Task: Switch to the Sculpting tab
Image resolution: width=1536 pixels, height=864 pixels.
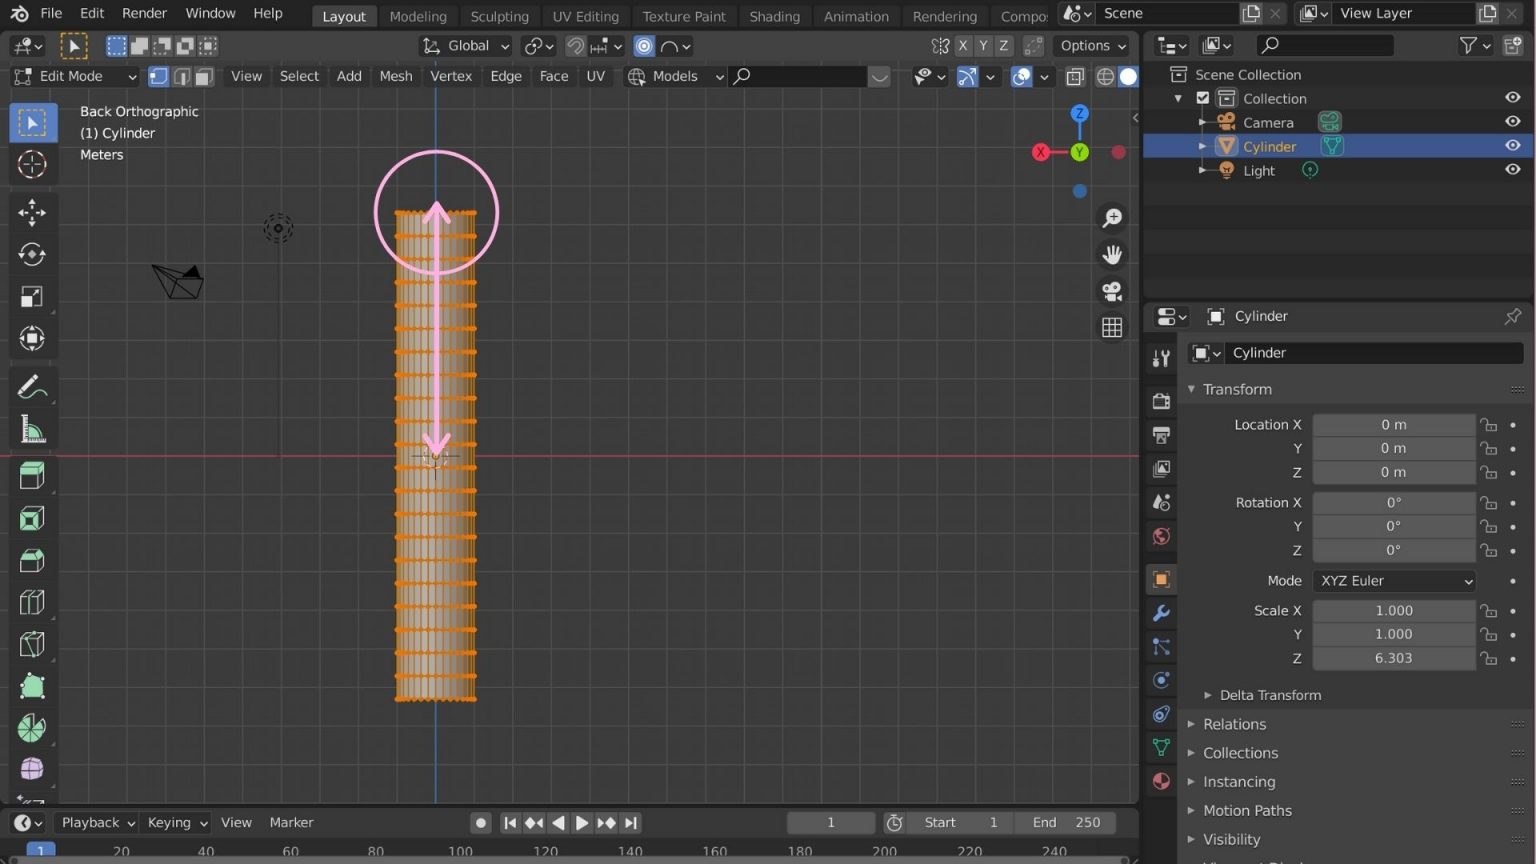Action: click(499, 16)
